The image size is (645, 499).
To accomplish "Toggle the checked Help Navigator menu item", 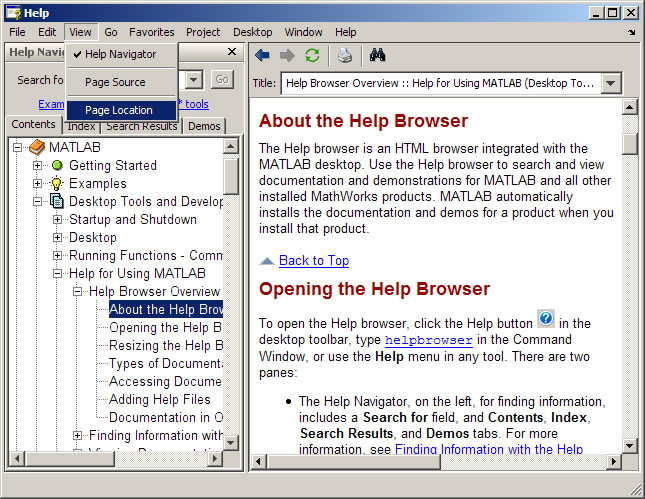I will tap(121, 54).
